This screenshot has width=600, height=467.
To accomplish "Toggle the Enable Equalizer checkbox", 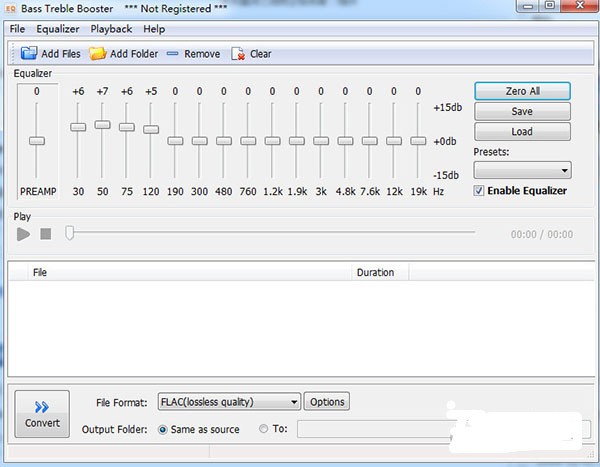I will click(479, 191).
